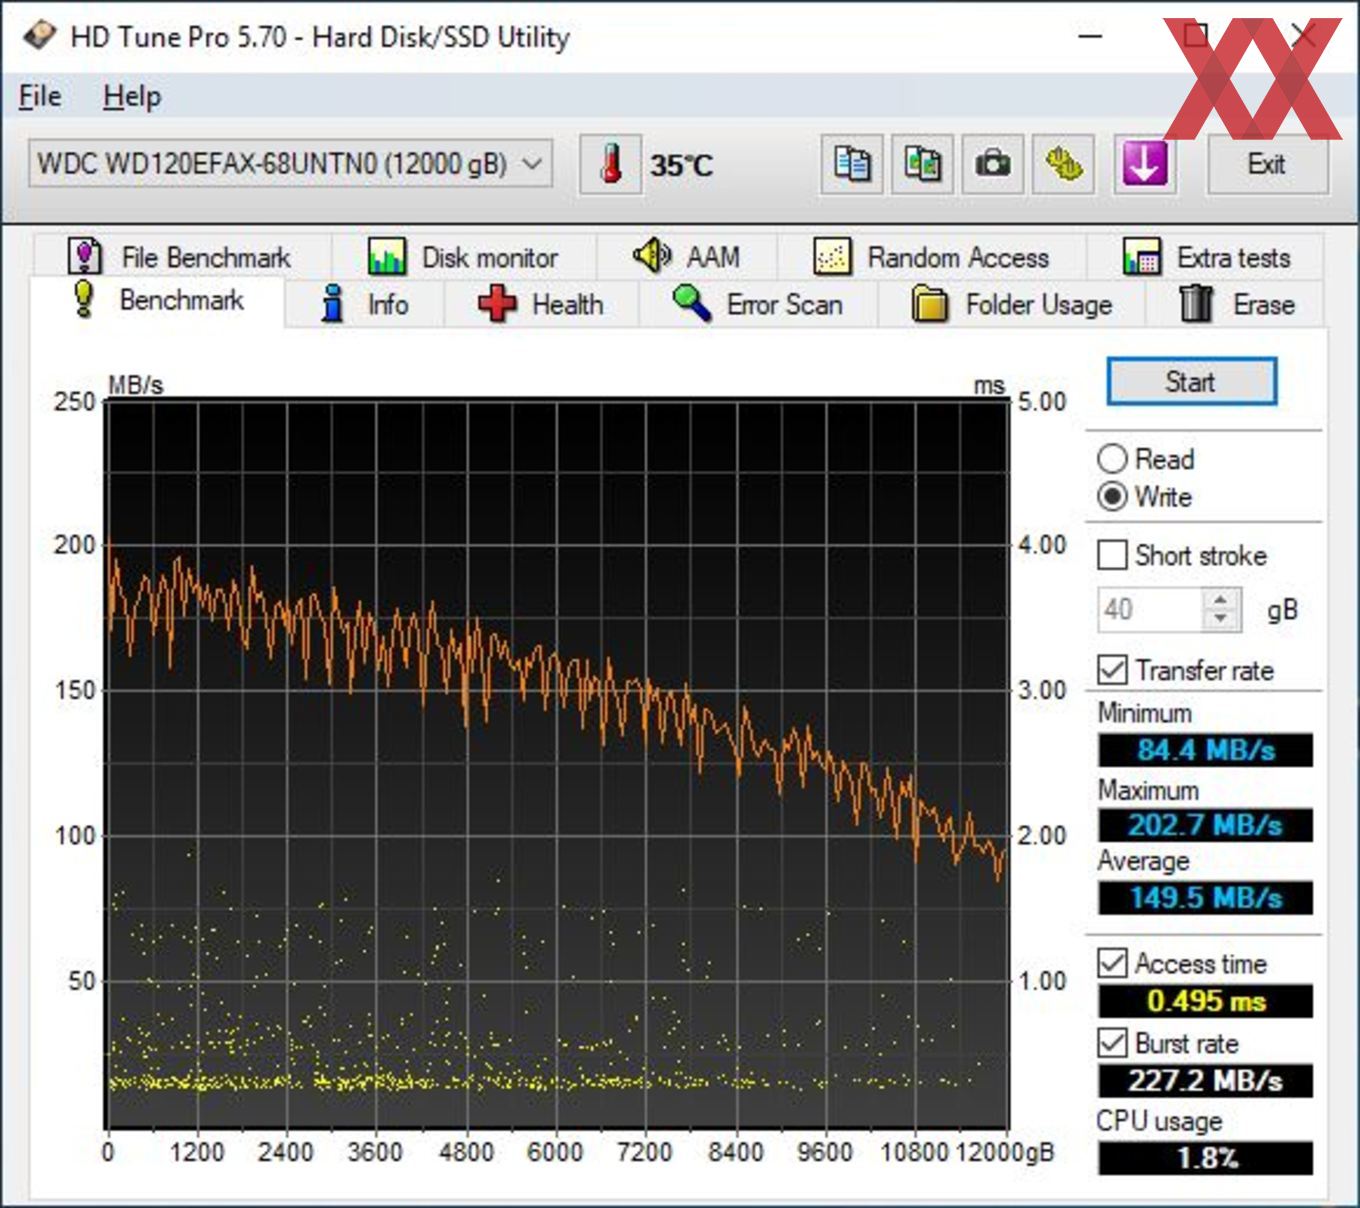Click the purple download arrow icon
The height and width of the screenshot is (1208, 1360).
pyautogui.click(x=1145, y=164)
